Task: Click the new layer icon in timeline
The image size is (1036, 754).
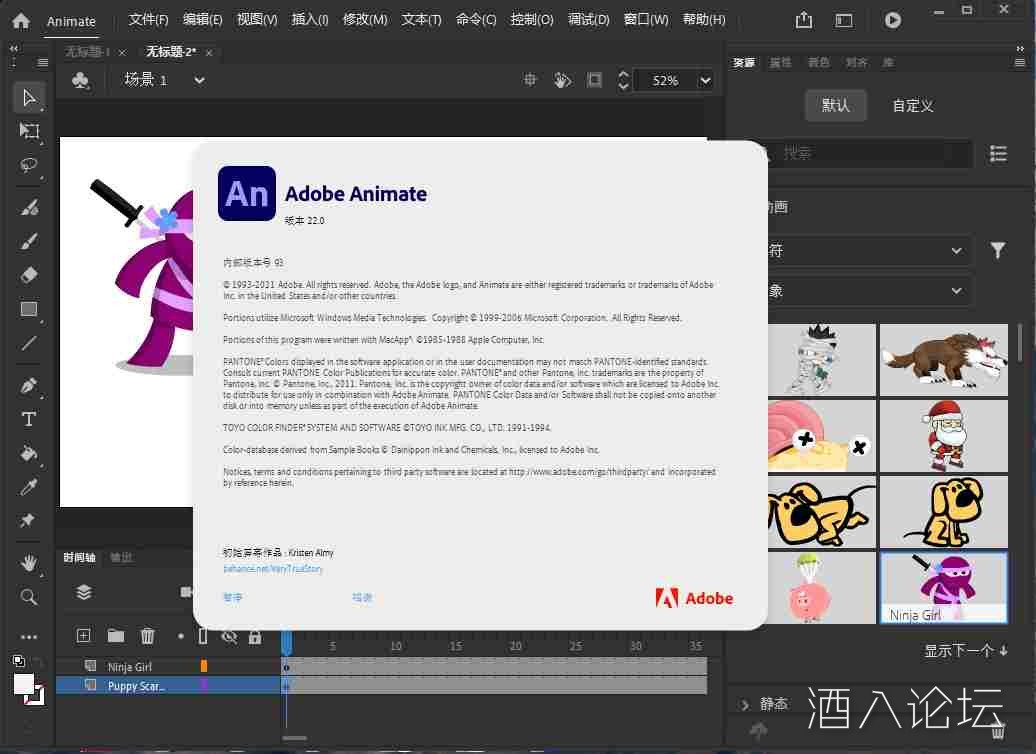Action: pyautogui.click(x=84, y=635)
